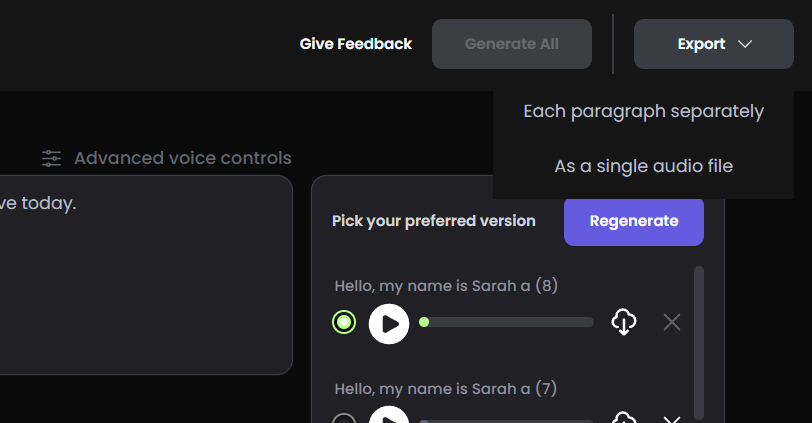Play the Sarah a (7) audio version
The height and width of the screenshot is (423, 812).
tap(389, 417)
